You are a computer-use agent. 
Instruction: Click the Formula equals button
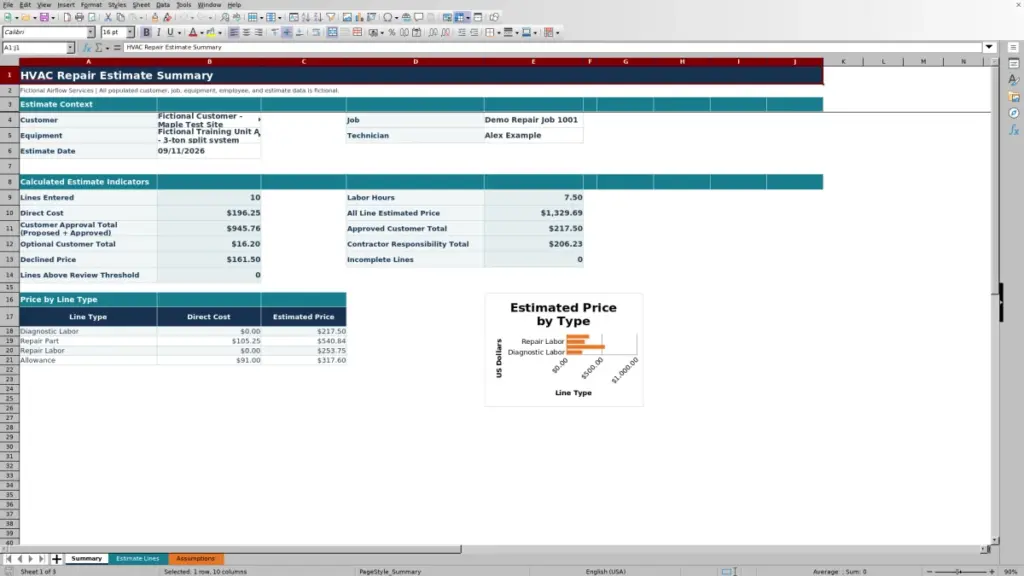click(x=117, y=48)
